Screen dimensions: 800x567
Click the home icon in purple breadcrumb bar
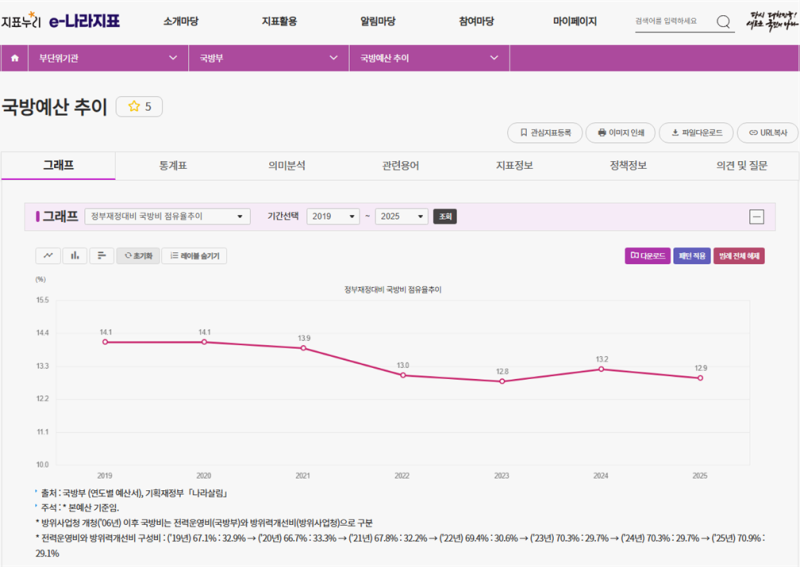click(x=14, y=58)
